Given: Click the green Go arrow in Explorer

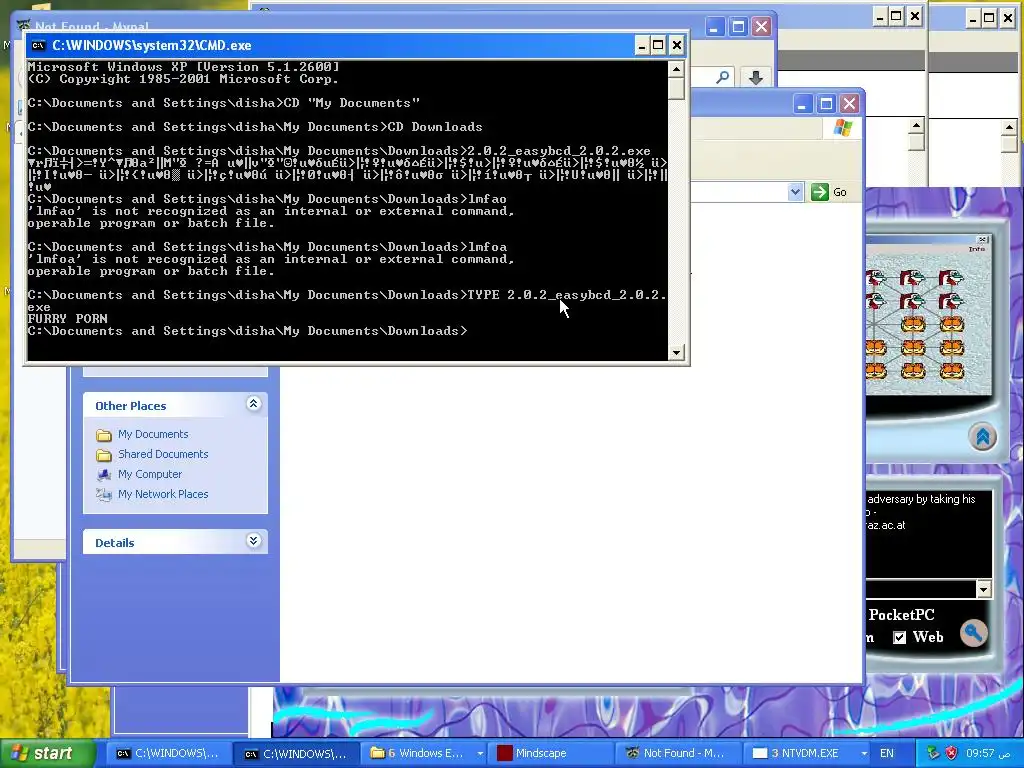Looking at the screenshot, I should point(820,192).
